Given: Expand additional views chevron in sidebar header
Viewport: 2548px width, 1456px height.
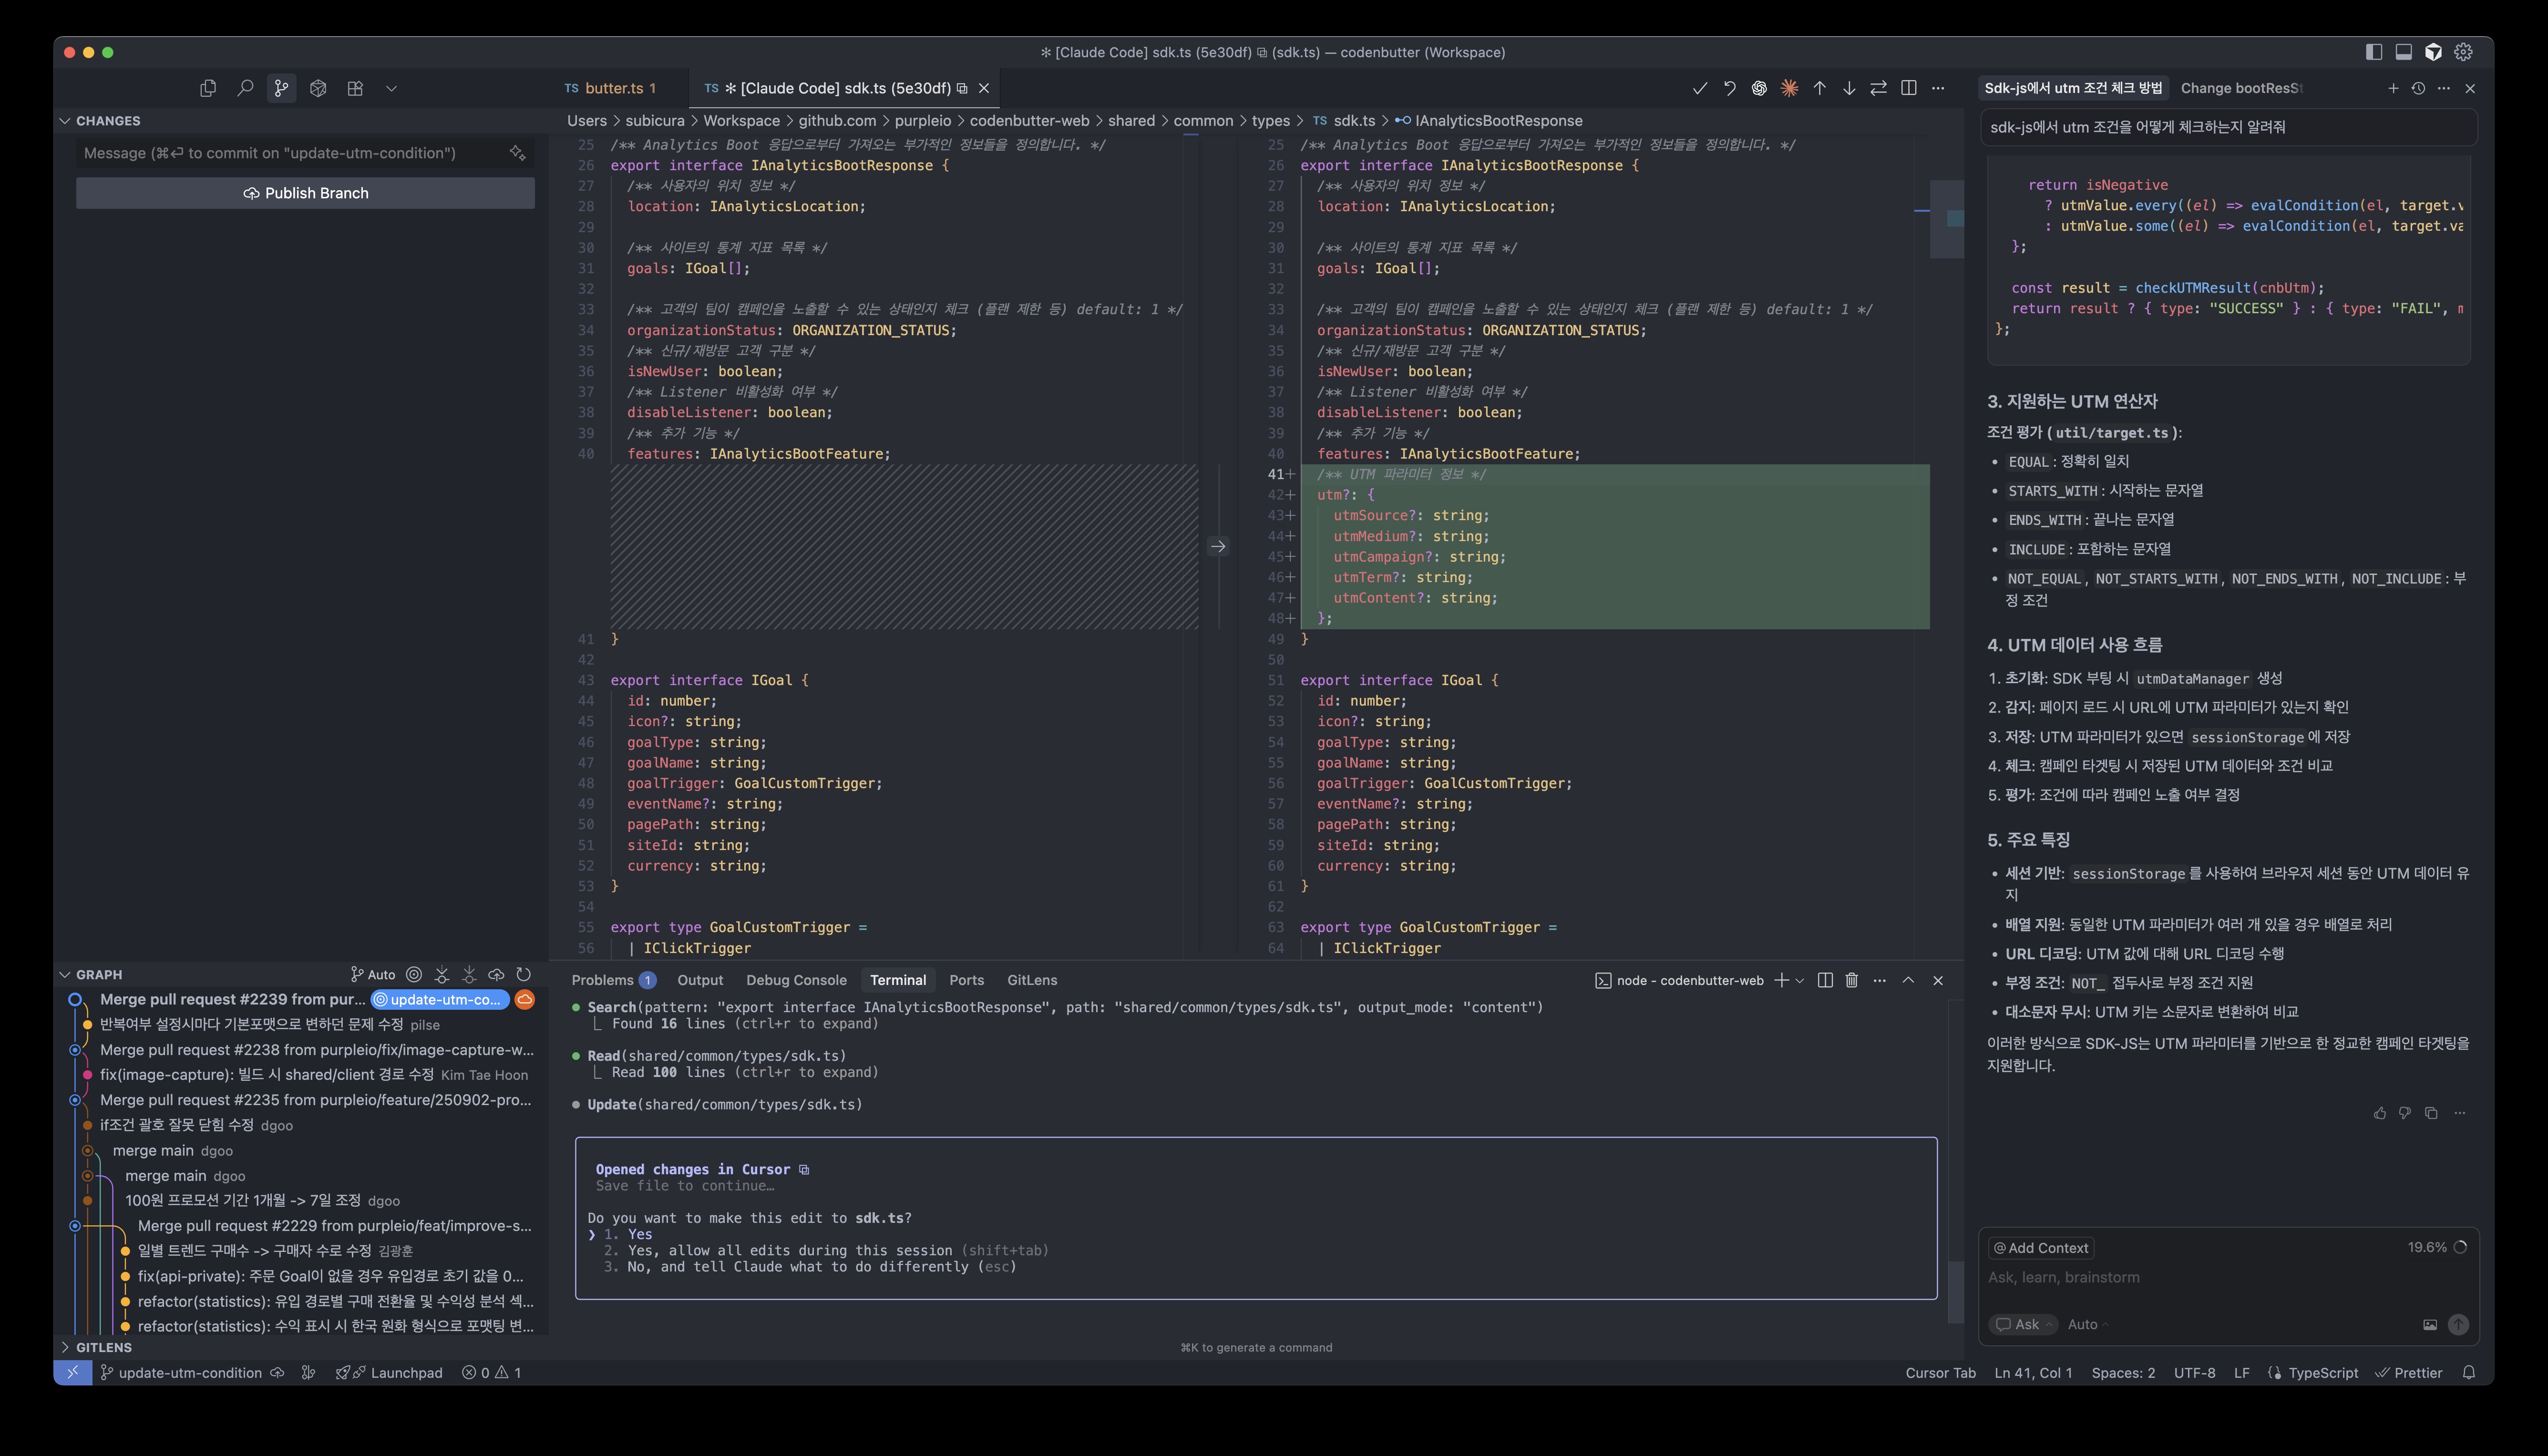Looking at the screenshot, I should click(x=391, y=88).
